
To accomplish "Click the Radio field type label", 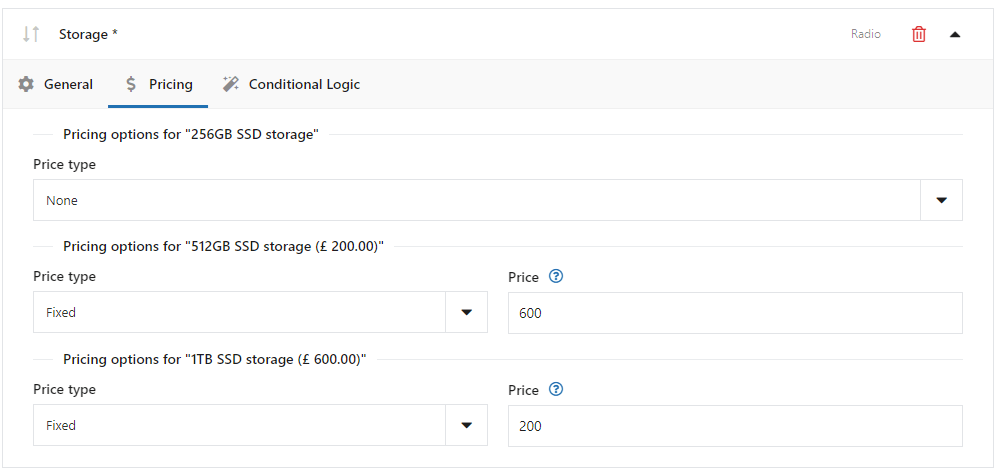I will pos(866,34).
